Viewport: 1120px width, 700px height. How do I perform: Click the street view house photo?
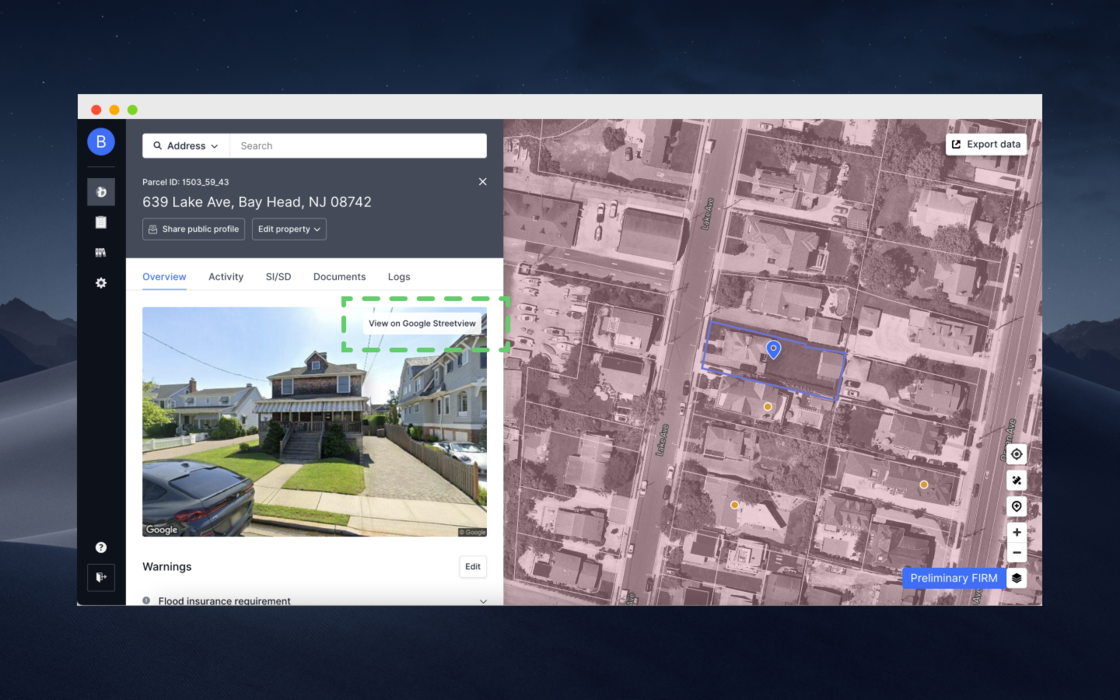coord(314,421)
